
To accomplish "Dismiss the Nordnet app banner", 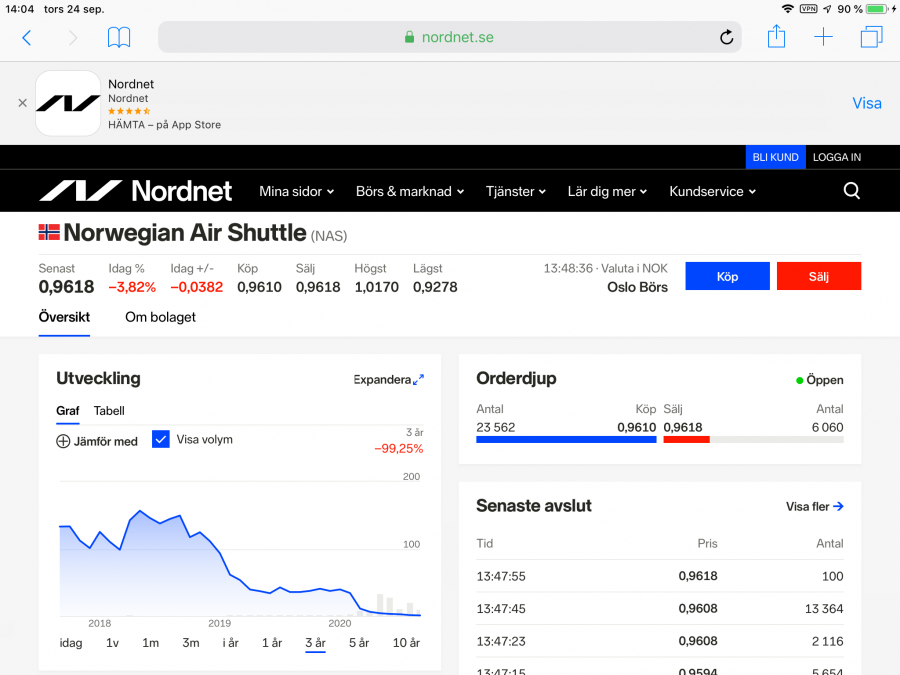I will click(x=22, y=103).
